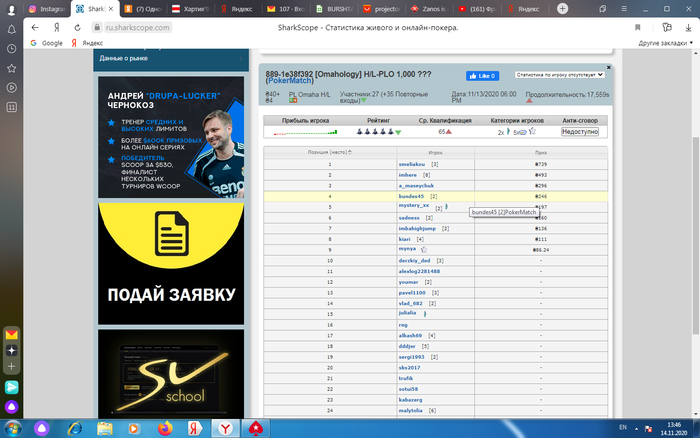Open Андрей Drupa-Lucker Чернокоз ad banner

tap(171, 137)
